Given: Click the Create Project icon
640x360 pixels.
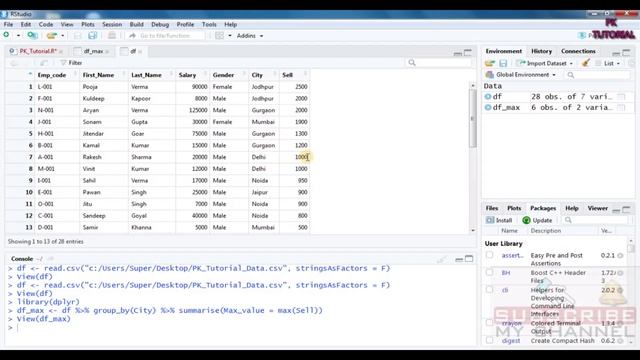Looking at the screenshot, I should tap(32, 36).
